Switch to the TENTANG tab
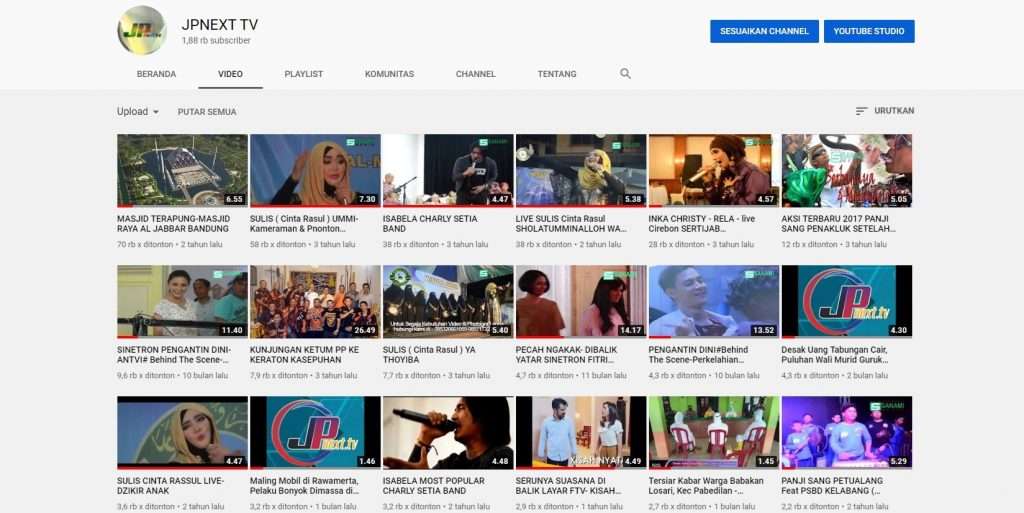Image resolution: width=1024 pixels, height=513 pixels. pos(557,74)
